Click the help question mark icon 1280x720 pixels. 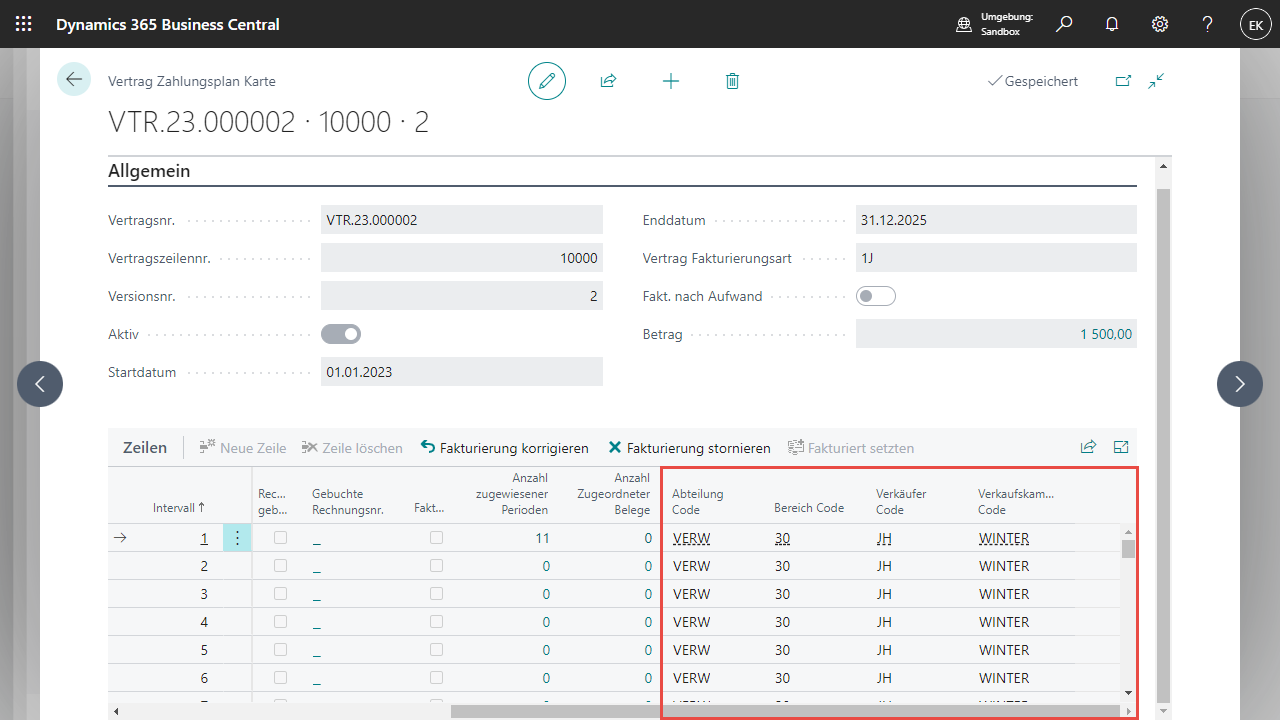[x=1207, y=24]
